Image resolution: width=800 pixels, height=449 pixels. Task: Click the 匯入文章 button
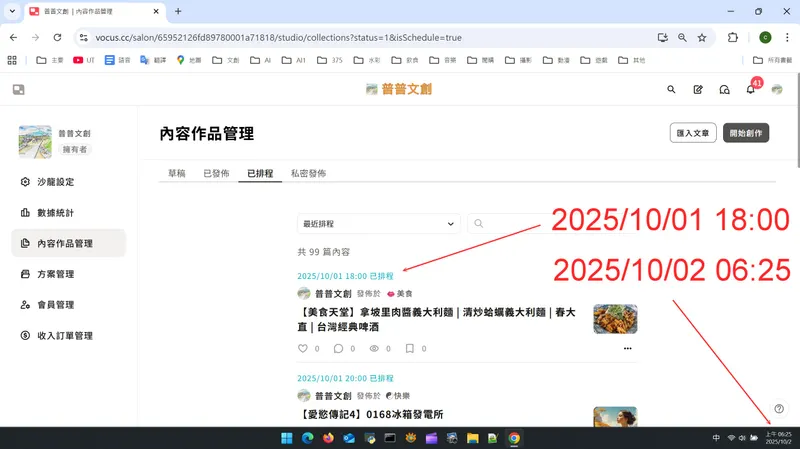(693, 133)
